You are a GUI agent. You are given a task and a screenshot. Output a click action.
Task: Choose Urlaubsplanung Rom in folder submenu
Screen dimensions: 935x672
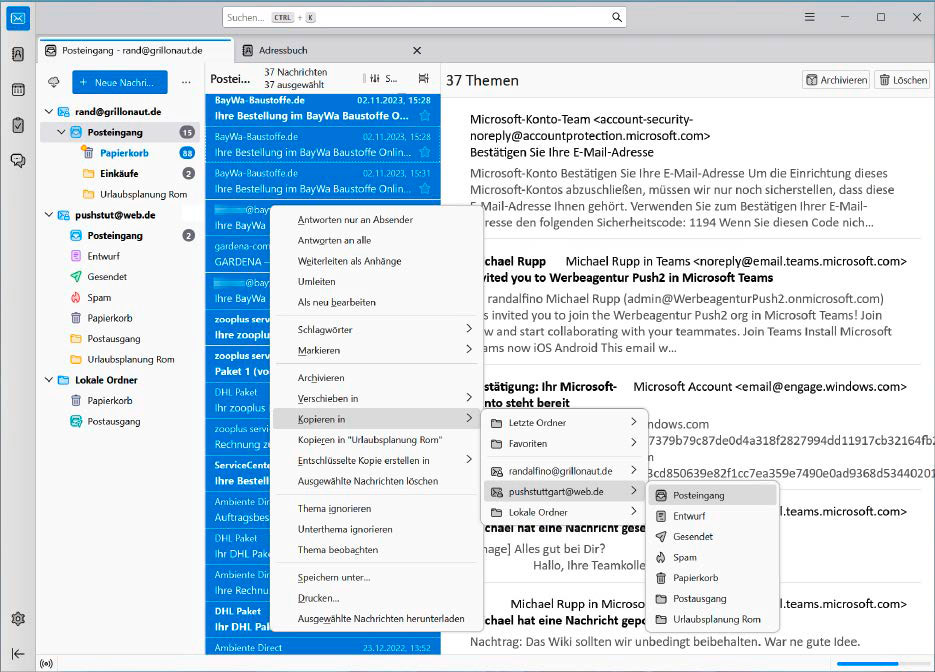[712, 620]
